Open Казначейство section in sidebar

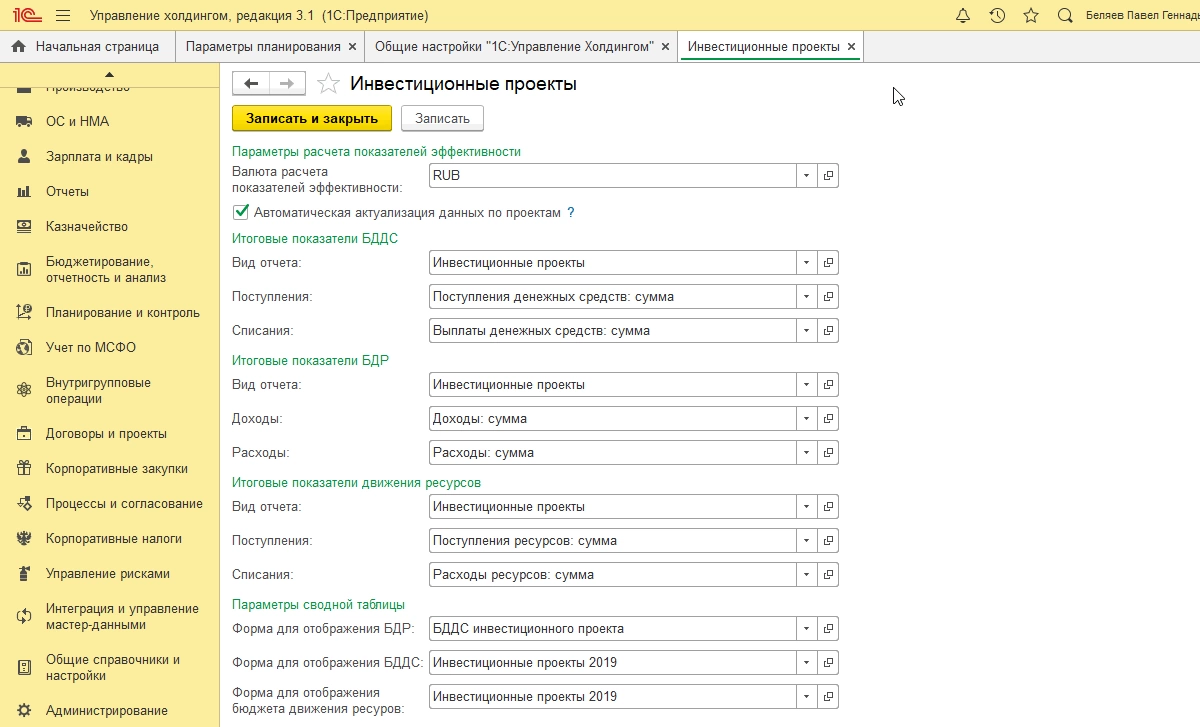click(x=87, y=226)
